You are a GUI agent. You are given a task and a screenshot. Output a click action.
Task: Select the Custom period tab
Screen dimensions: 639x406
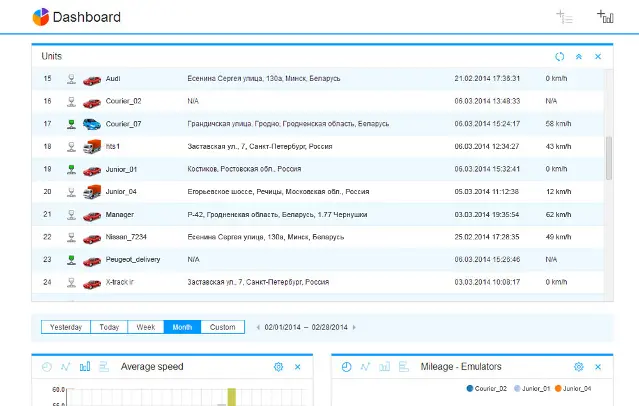(x=223, y=327)
